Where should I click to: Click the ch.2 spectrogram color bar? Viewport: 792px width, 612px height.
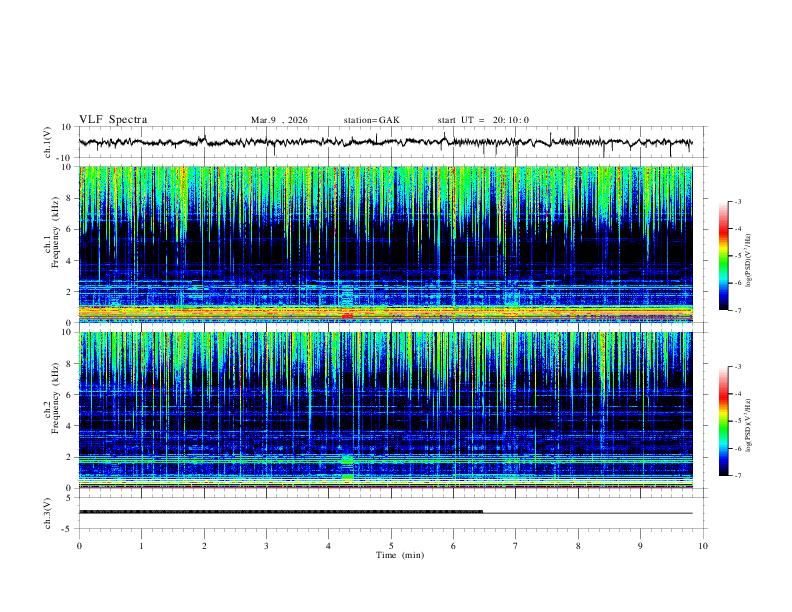[723, 421]
